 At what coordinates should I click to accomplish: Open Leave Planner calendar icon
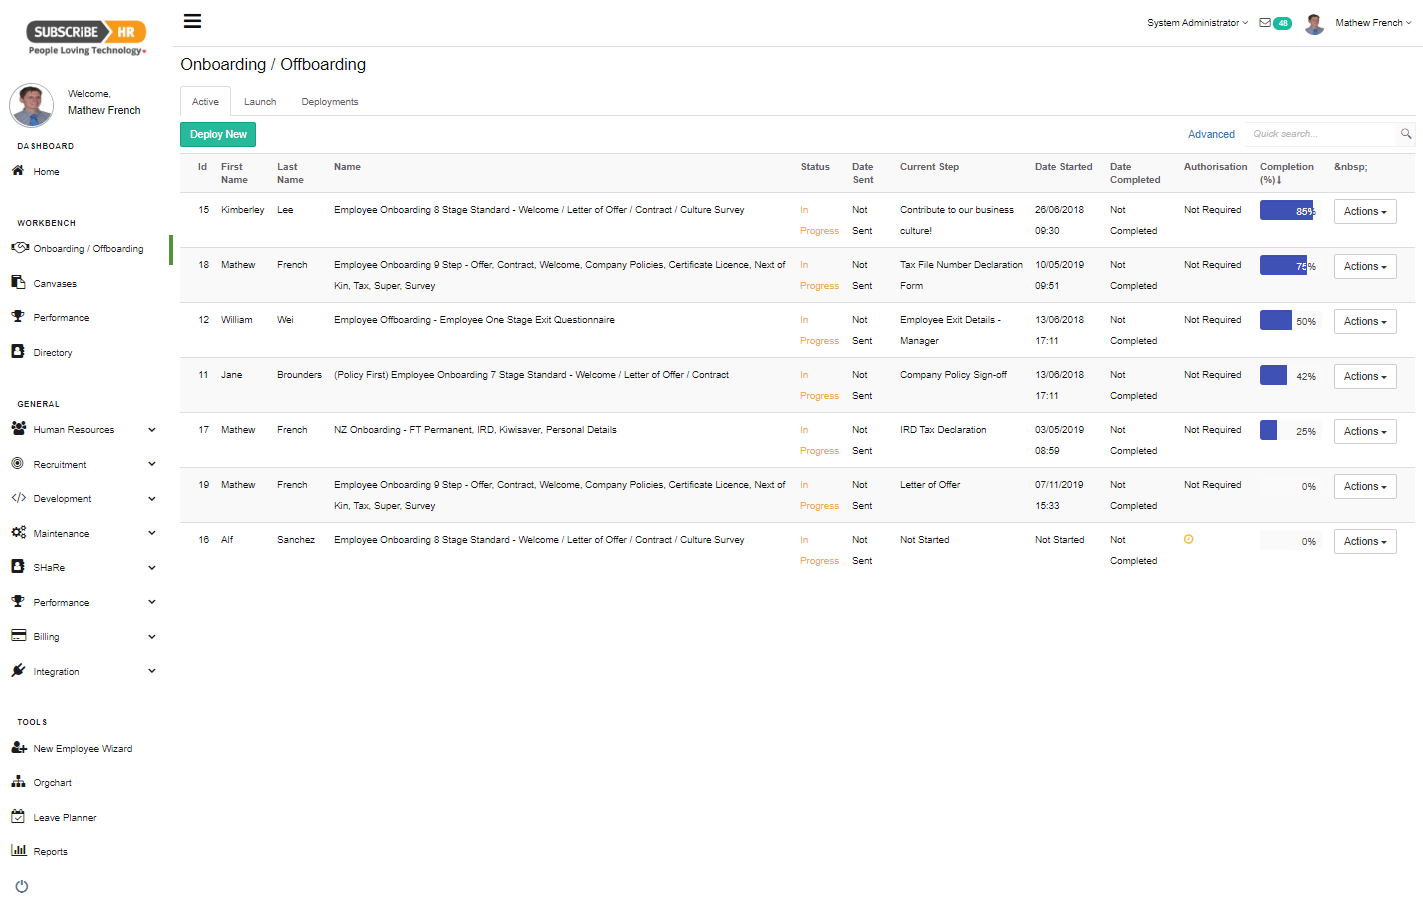18,817
